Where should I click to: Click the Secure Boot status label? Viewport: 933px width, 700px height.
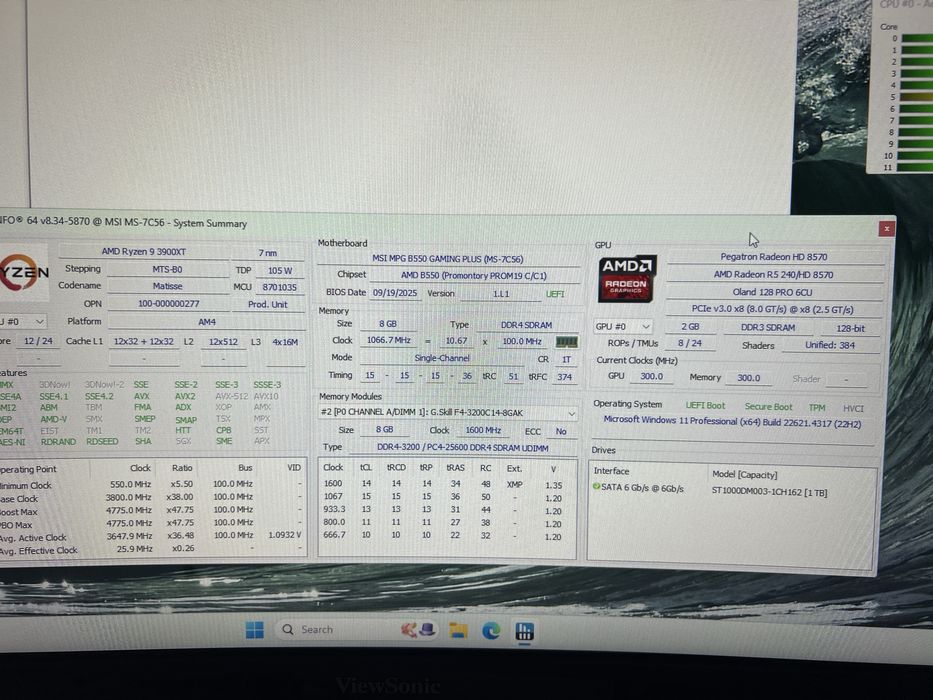click(x=768, y=407)
